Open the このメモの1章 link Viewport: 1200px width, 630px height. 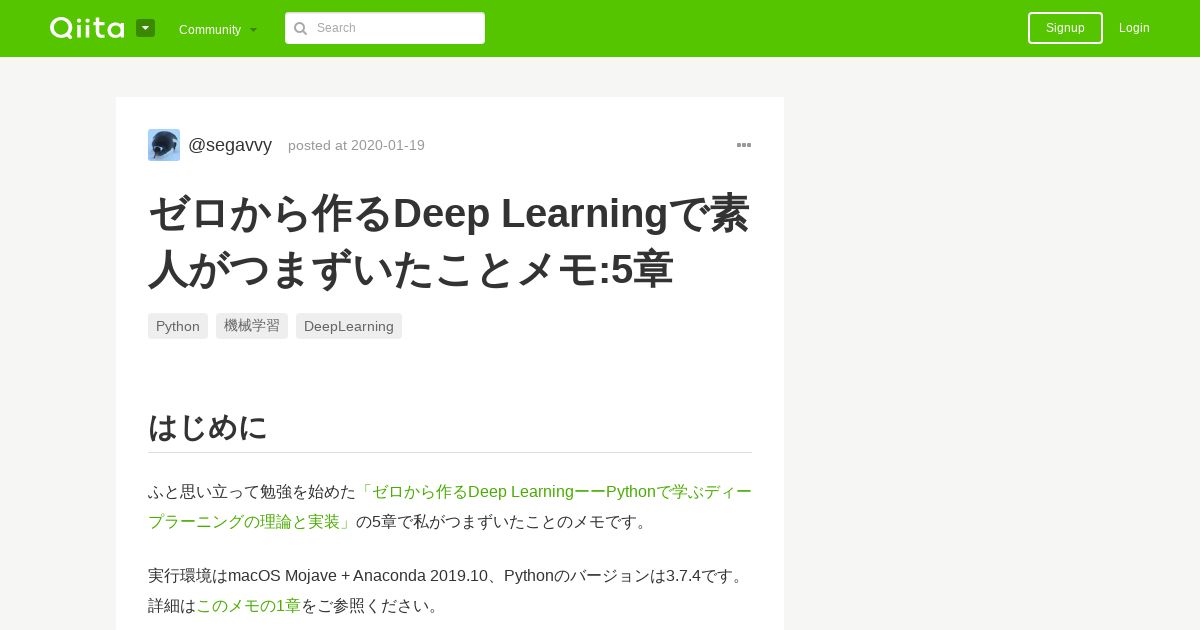pos(248,606)
